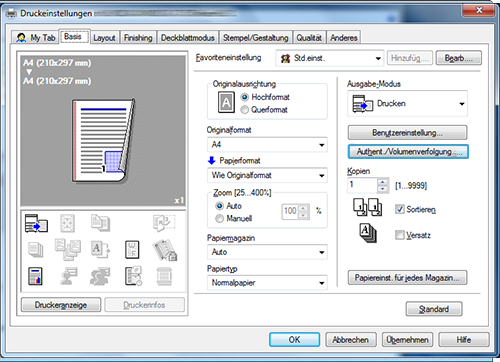The image size is (500, 362).
Task: Click the greyed header/footer barrel-shaped status icon
Action: (x=164, y=276)
